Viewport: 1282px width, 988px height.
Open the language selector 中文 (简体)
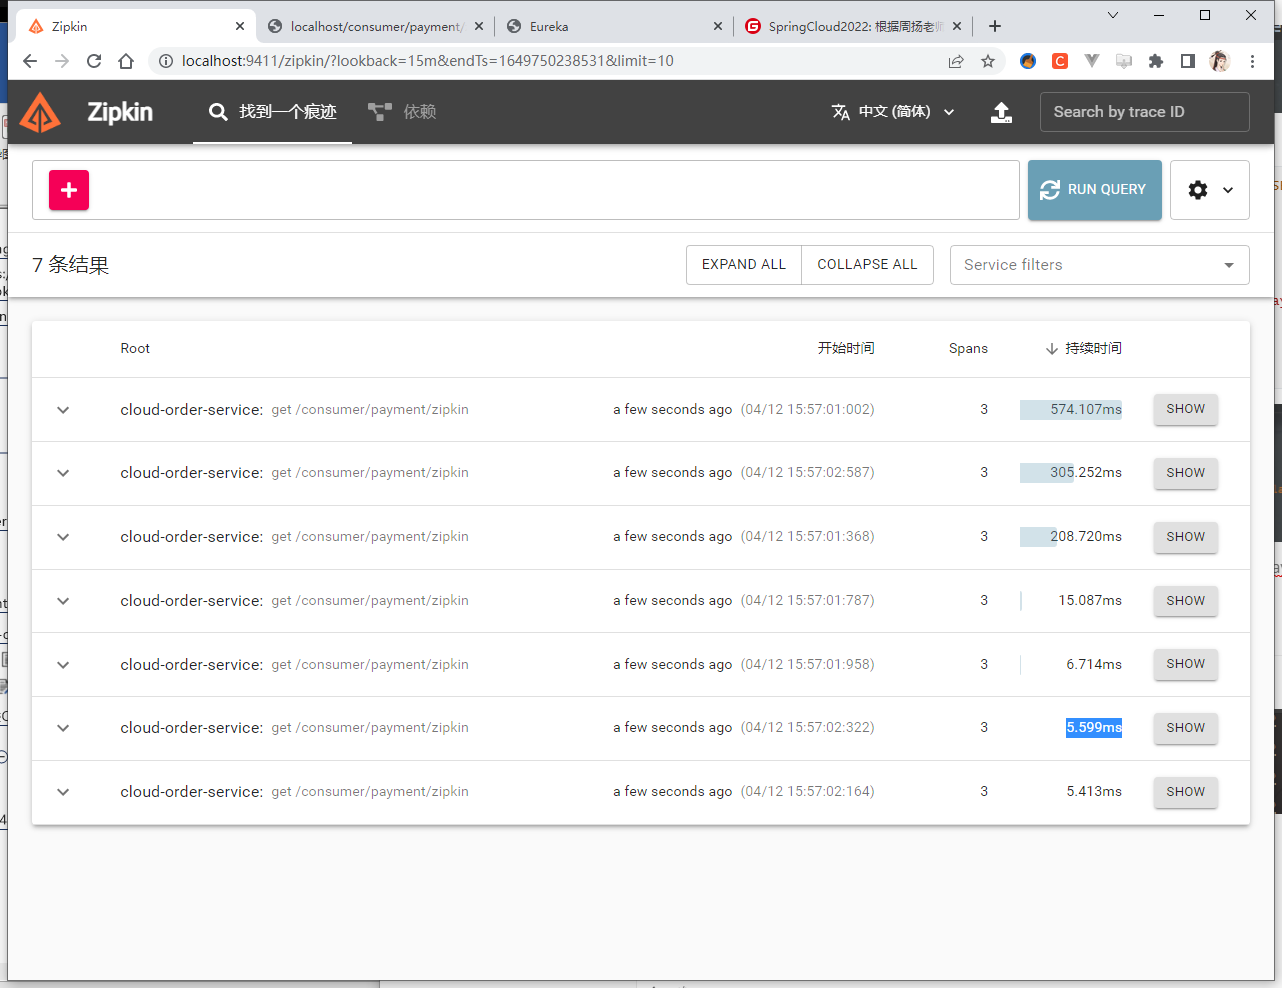pyautogui.click(x=893, y=112)
